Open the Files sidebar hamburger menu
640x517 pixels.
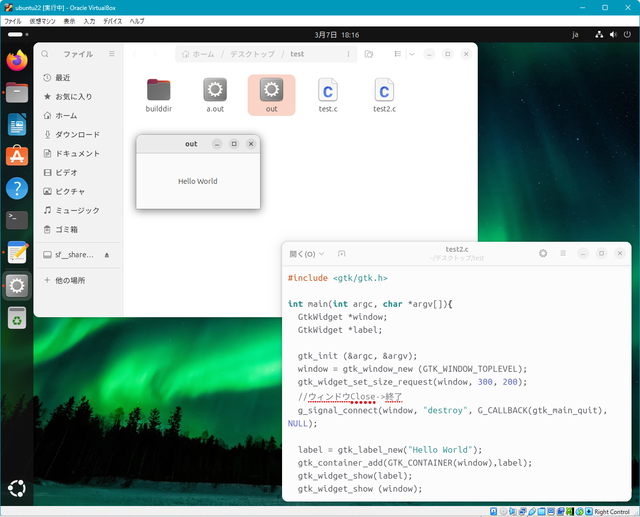point(112,54)
